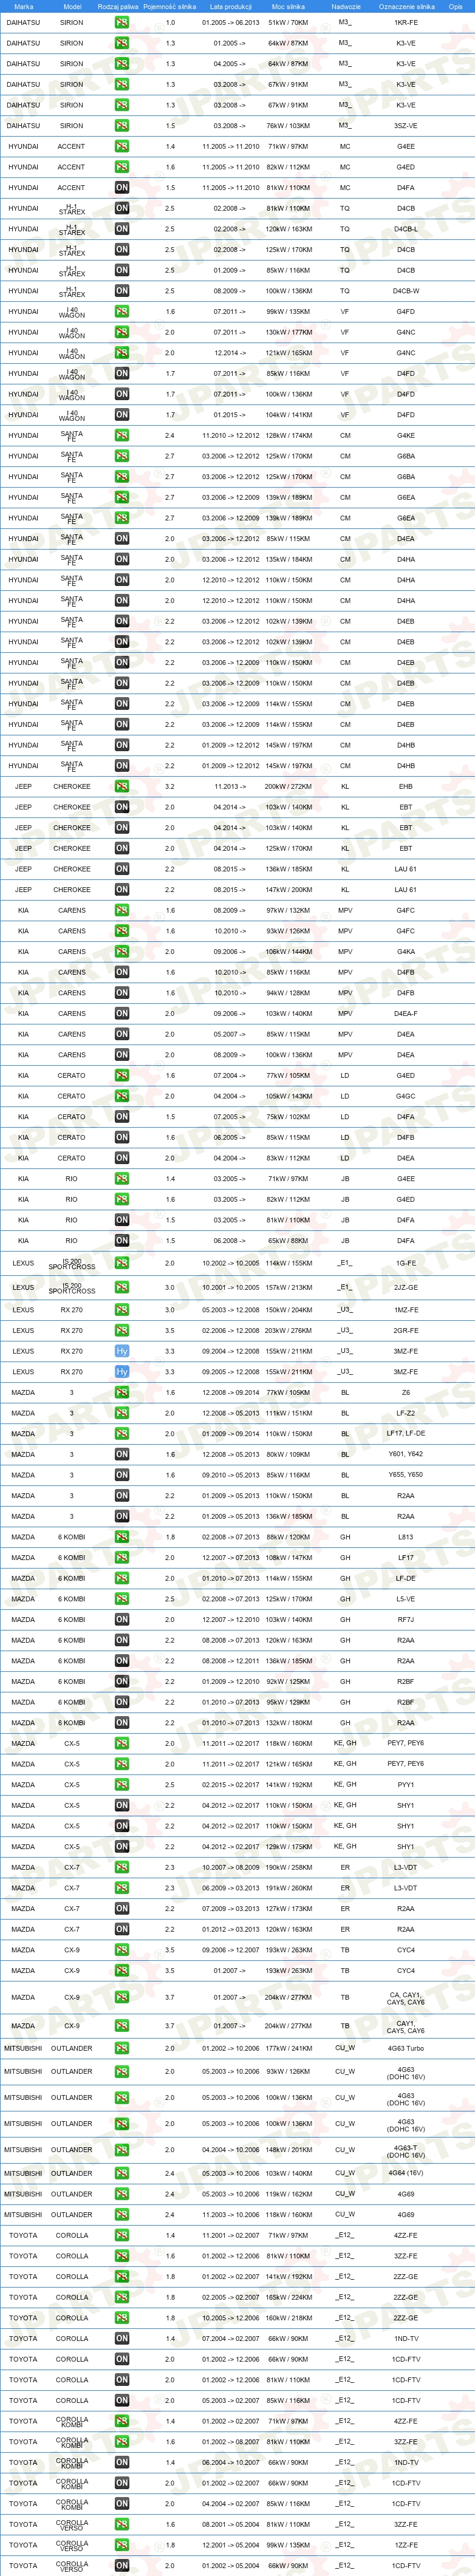Click petrol icon in Kia Rio G4EE row
This screenshot has width=475, height=2576.
pos(121,1178)
